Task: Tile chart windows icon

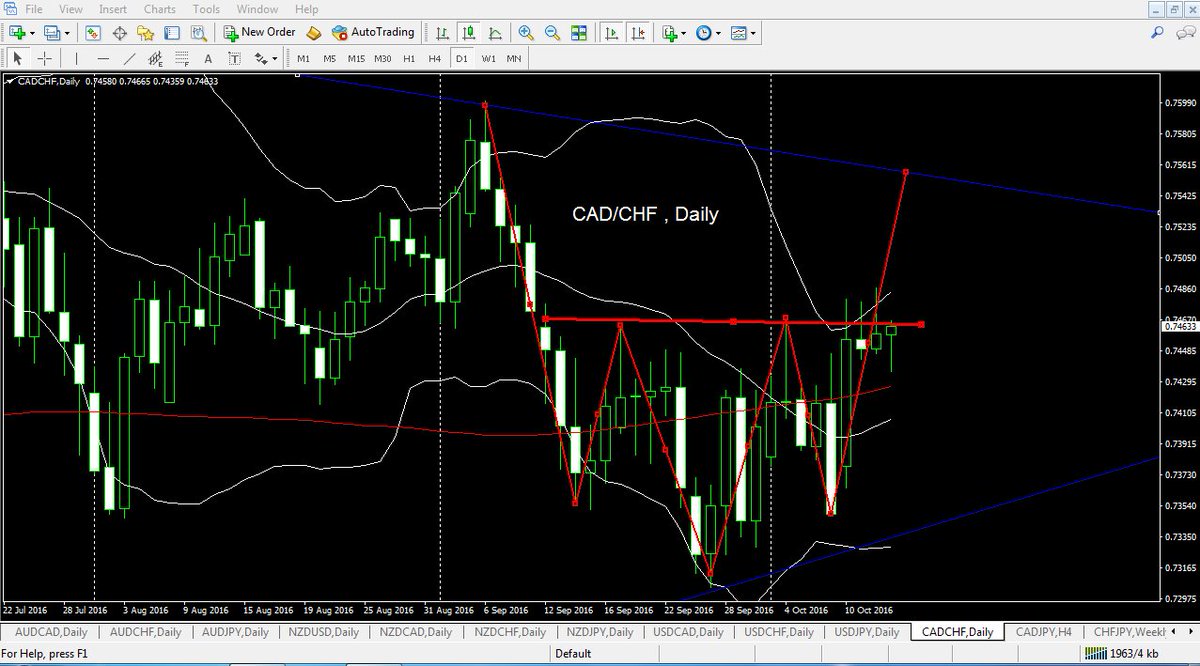Action: click(579, 33)
